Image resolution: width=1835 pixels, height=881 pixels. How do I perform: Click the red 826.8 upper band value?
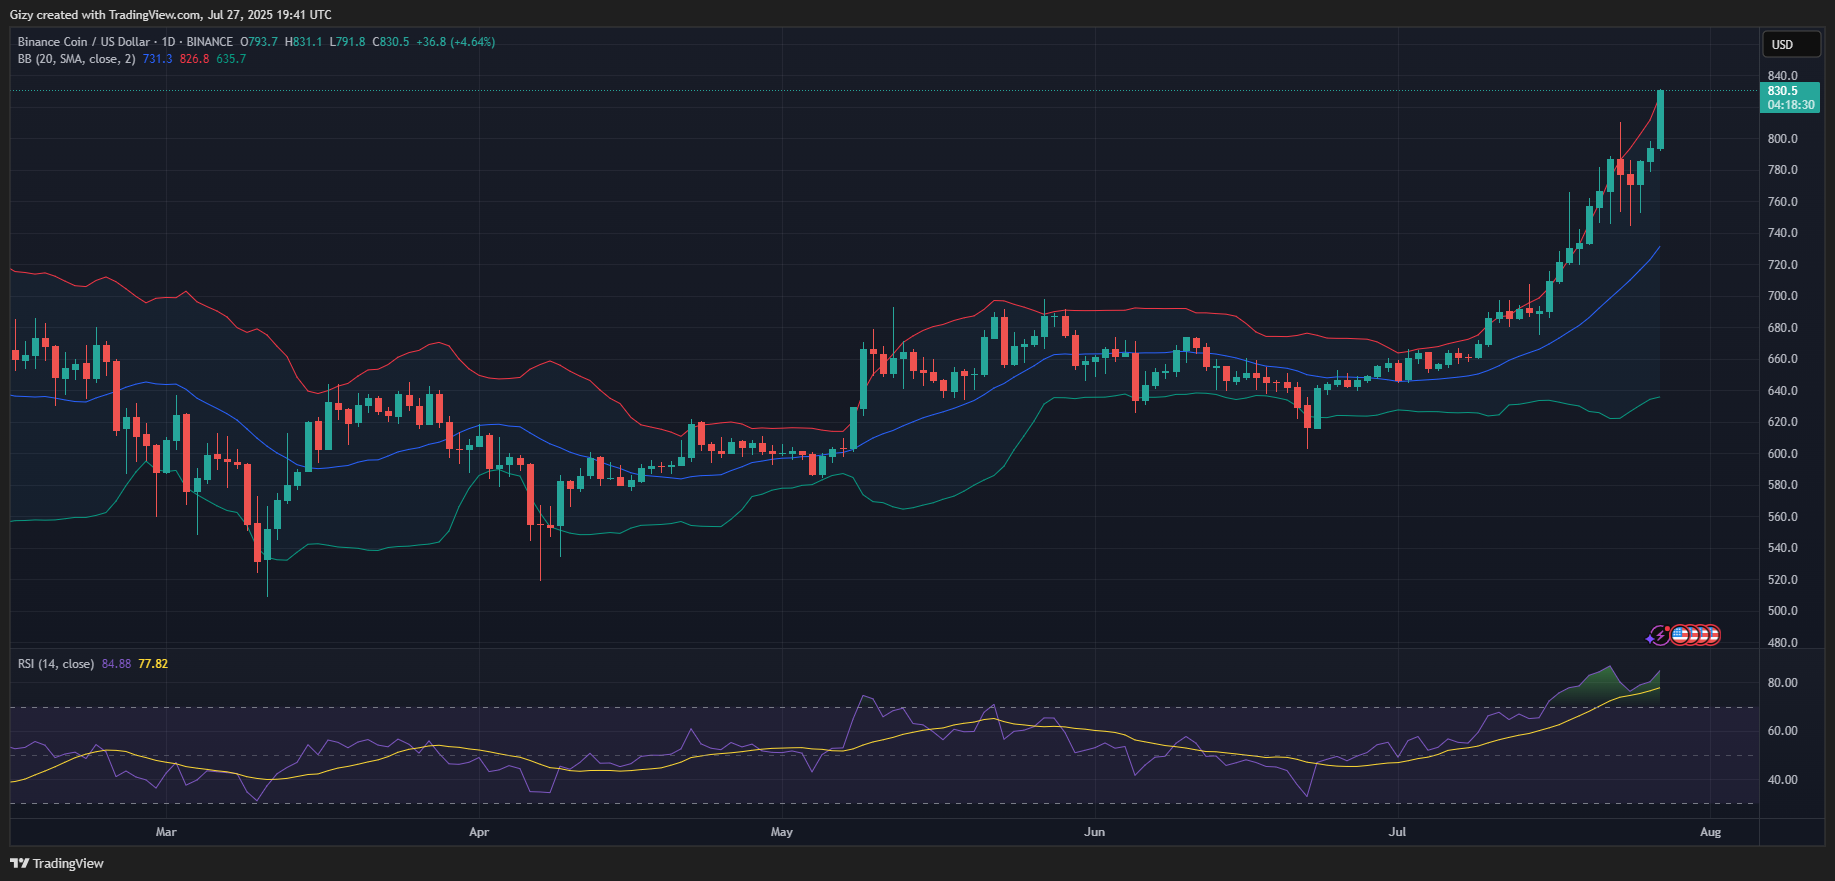(x=194, y=59)
